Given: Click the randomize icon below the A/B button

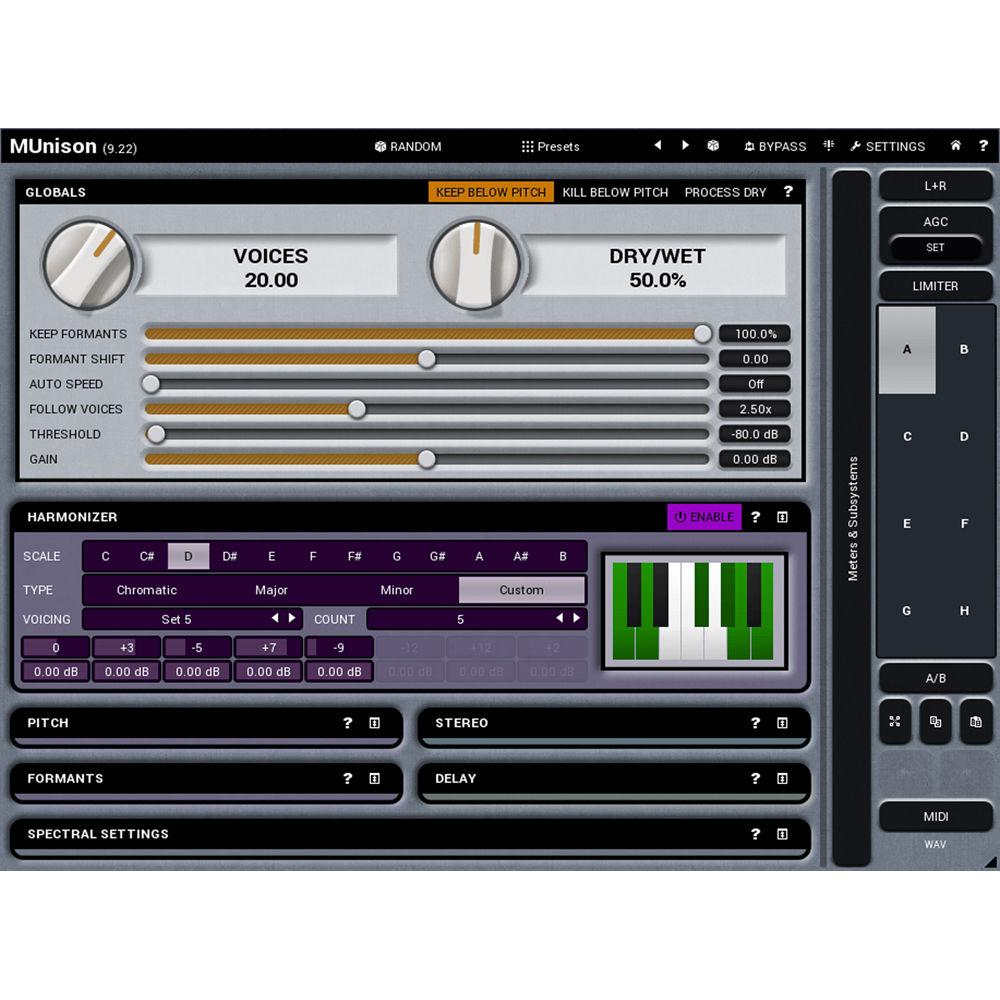Looking at the screenshot, I should pos(895,722).
